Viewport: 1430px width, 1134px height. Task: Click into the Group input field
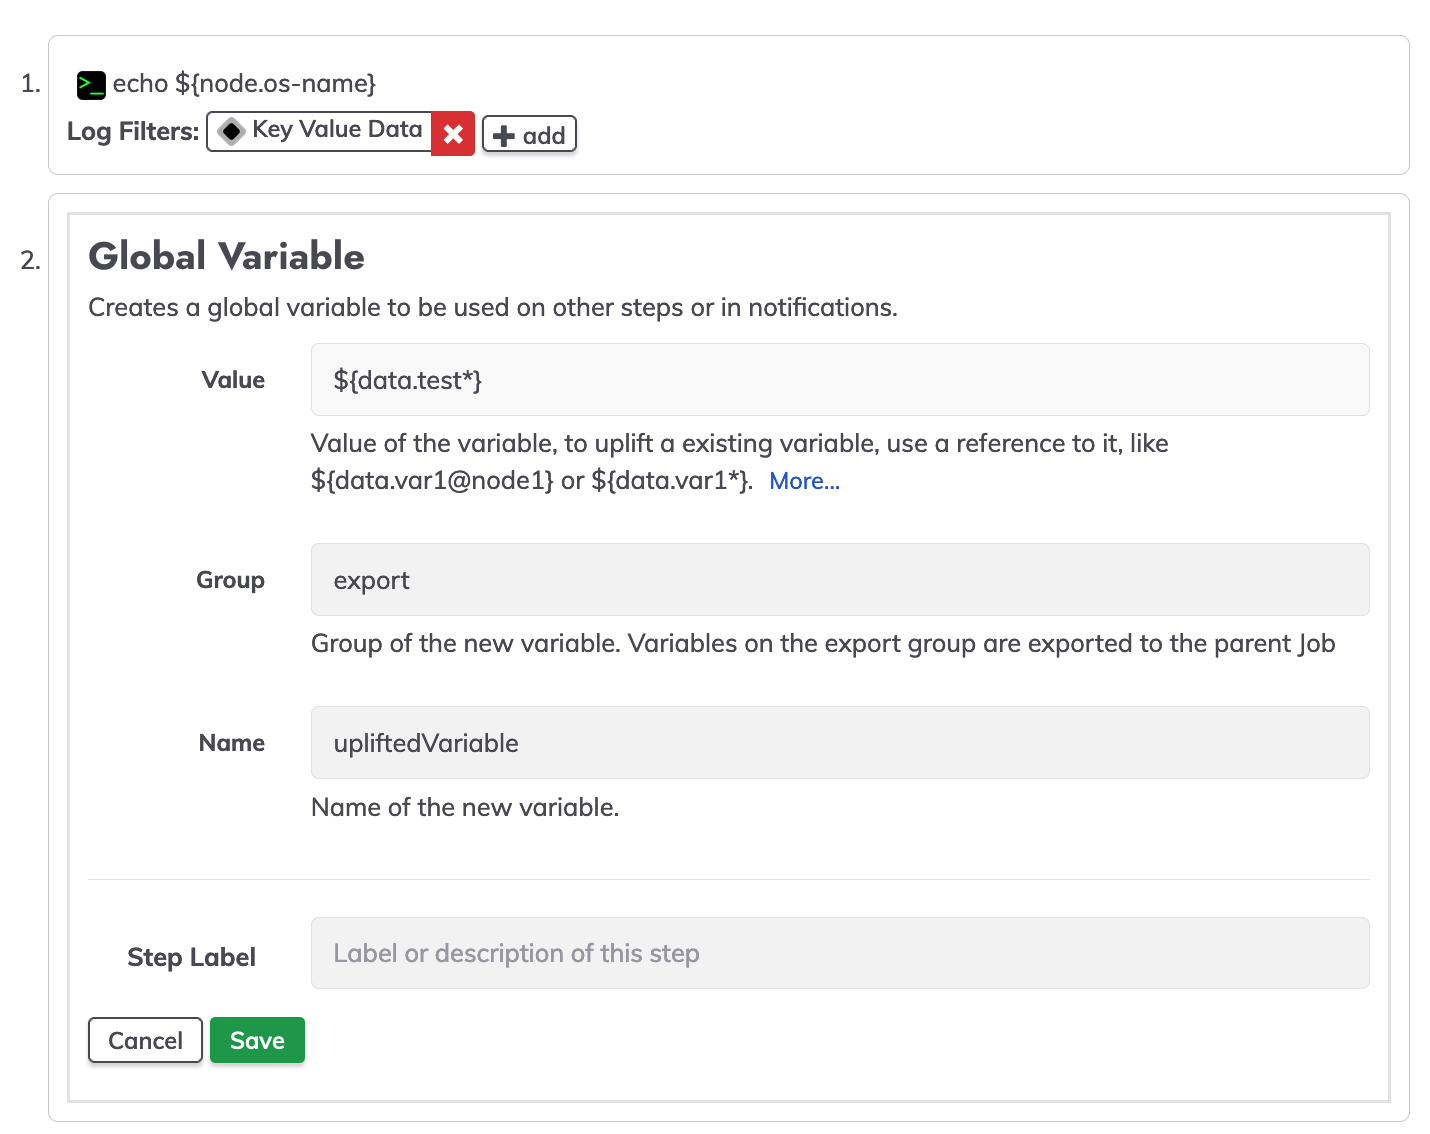[x=840, y=580]
